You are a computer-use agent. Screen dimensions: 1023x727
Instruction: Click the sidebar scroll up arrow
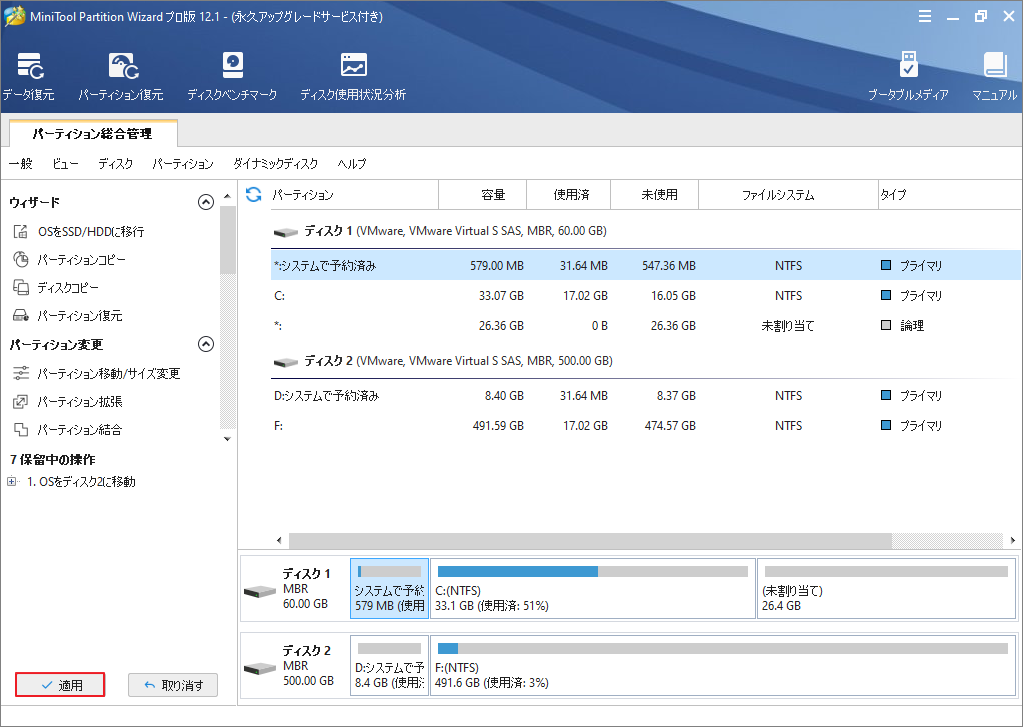pyautogui.click(x=227, y=196)
